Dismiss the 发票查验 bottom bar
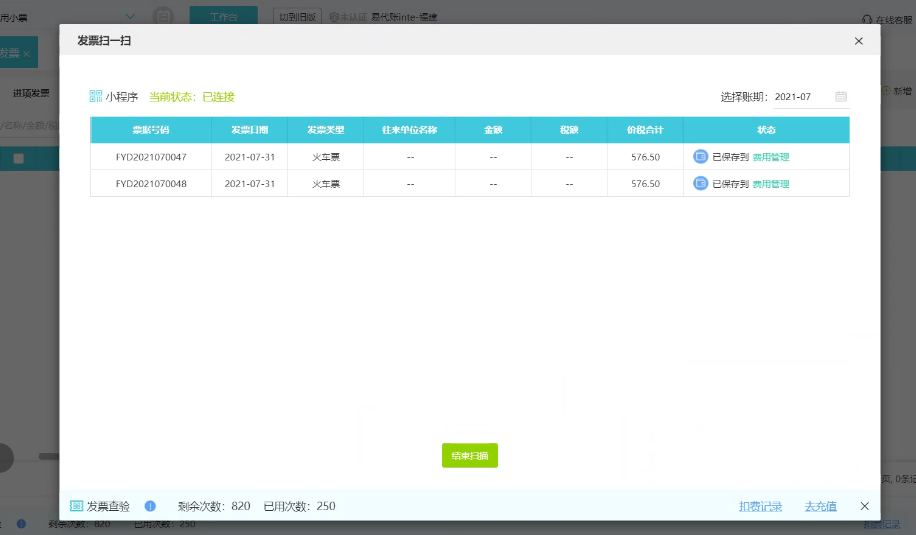 (x=865, y=506)
